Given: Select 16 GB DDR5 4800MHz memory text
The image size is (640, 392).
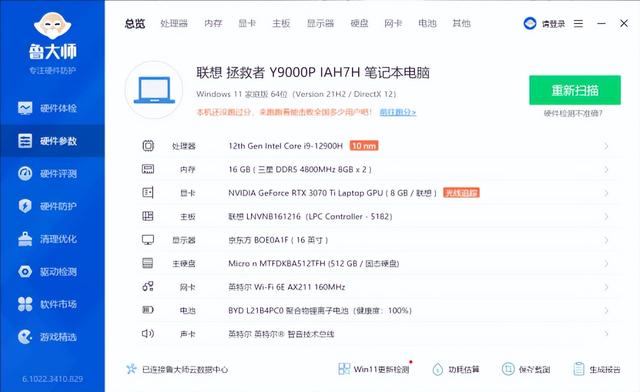Looking at the screenshot, I should 300,169.
